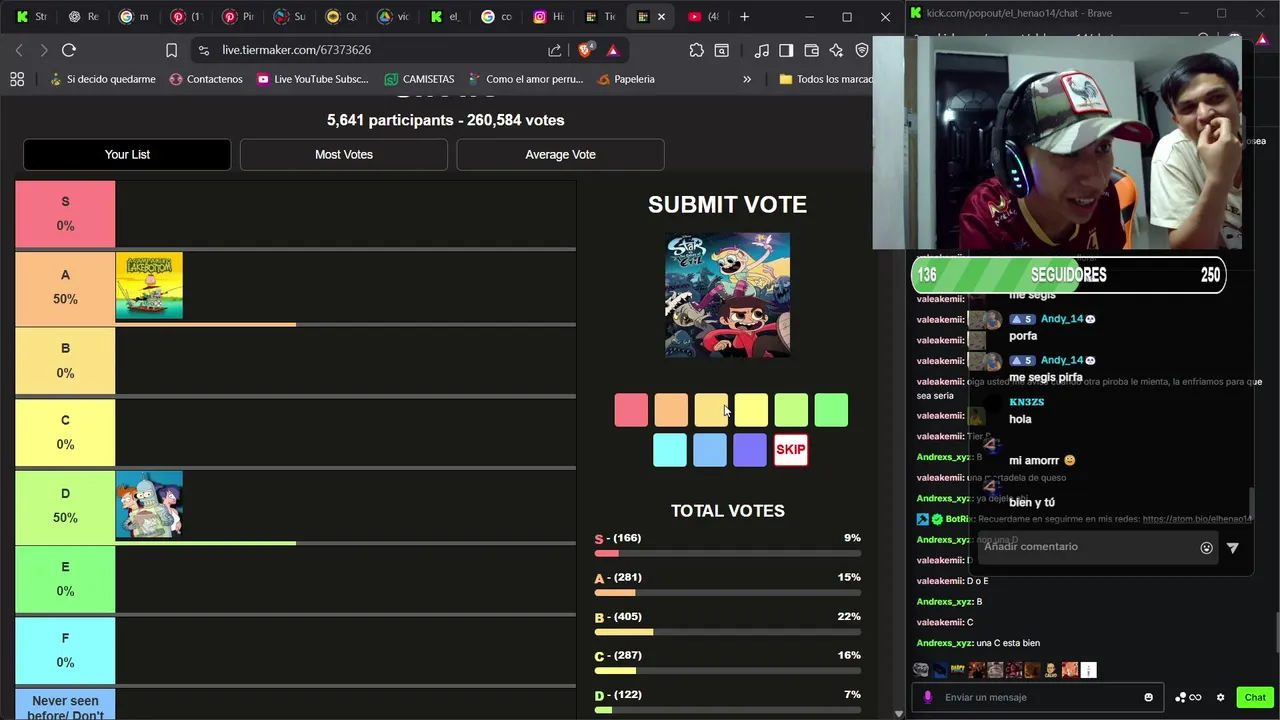
Task: Toggle the browser sidebar panel icon
Action: click(786, 50)
